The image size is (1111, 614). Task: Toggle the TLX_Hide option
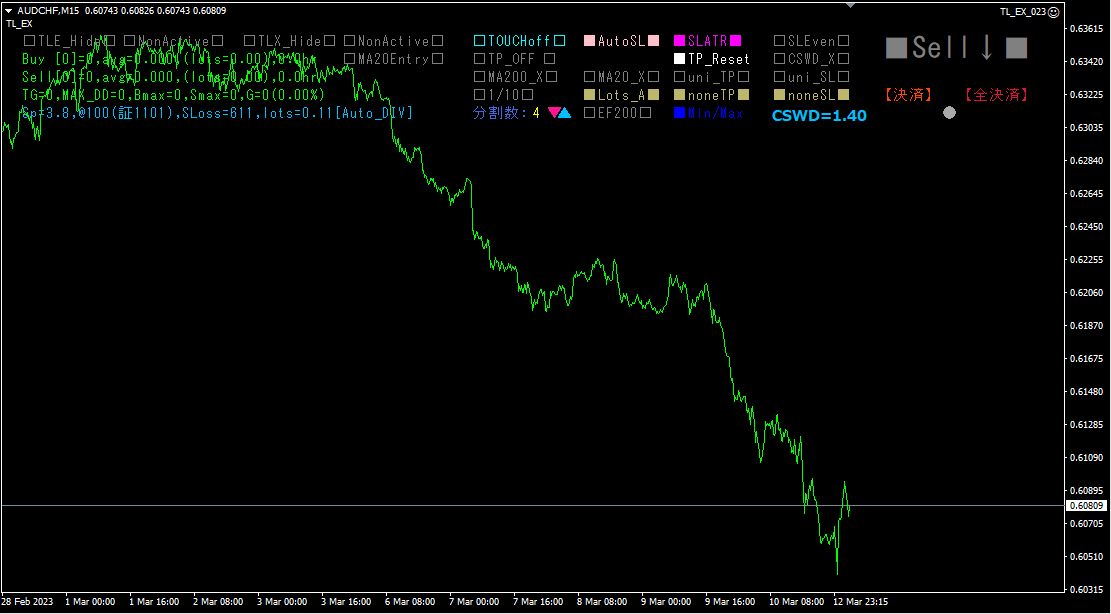click(x=289, y=41)
